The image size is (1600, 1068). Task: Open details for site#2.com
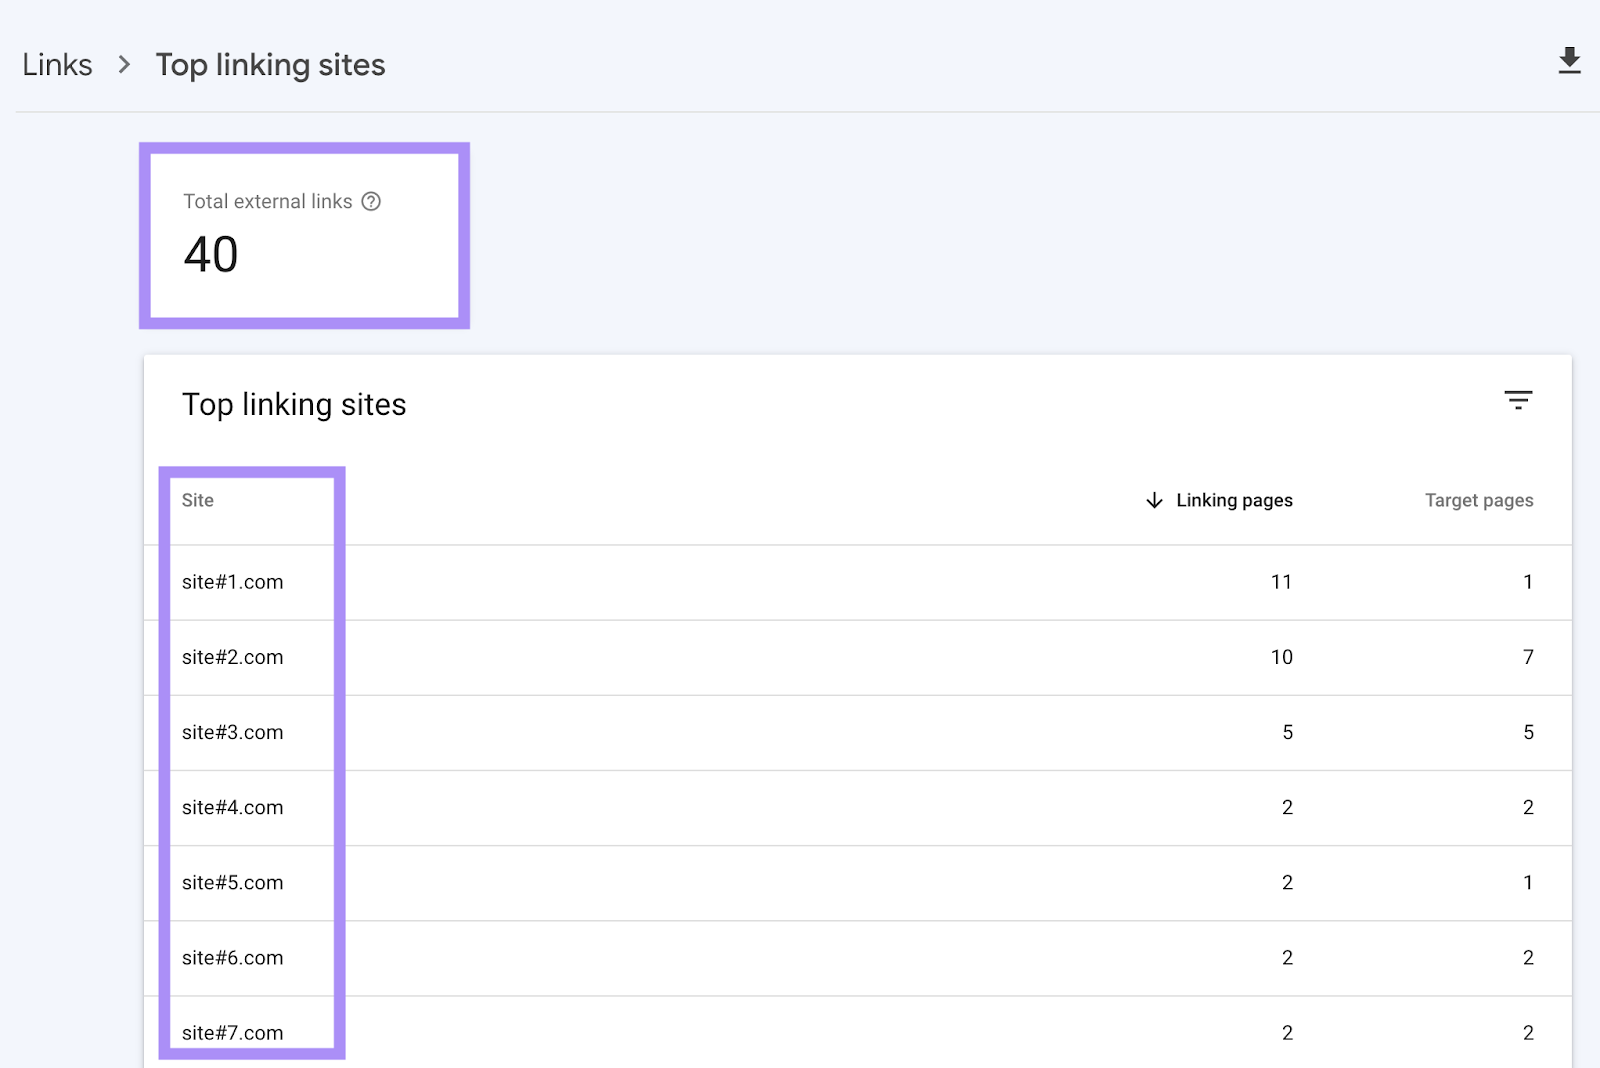click(232, 657)
